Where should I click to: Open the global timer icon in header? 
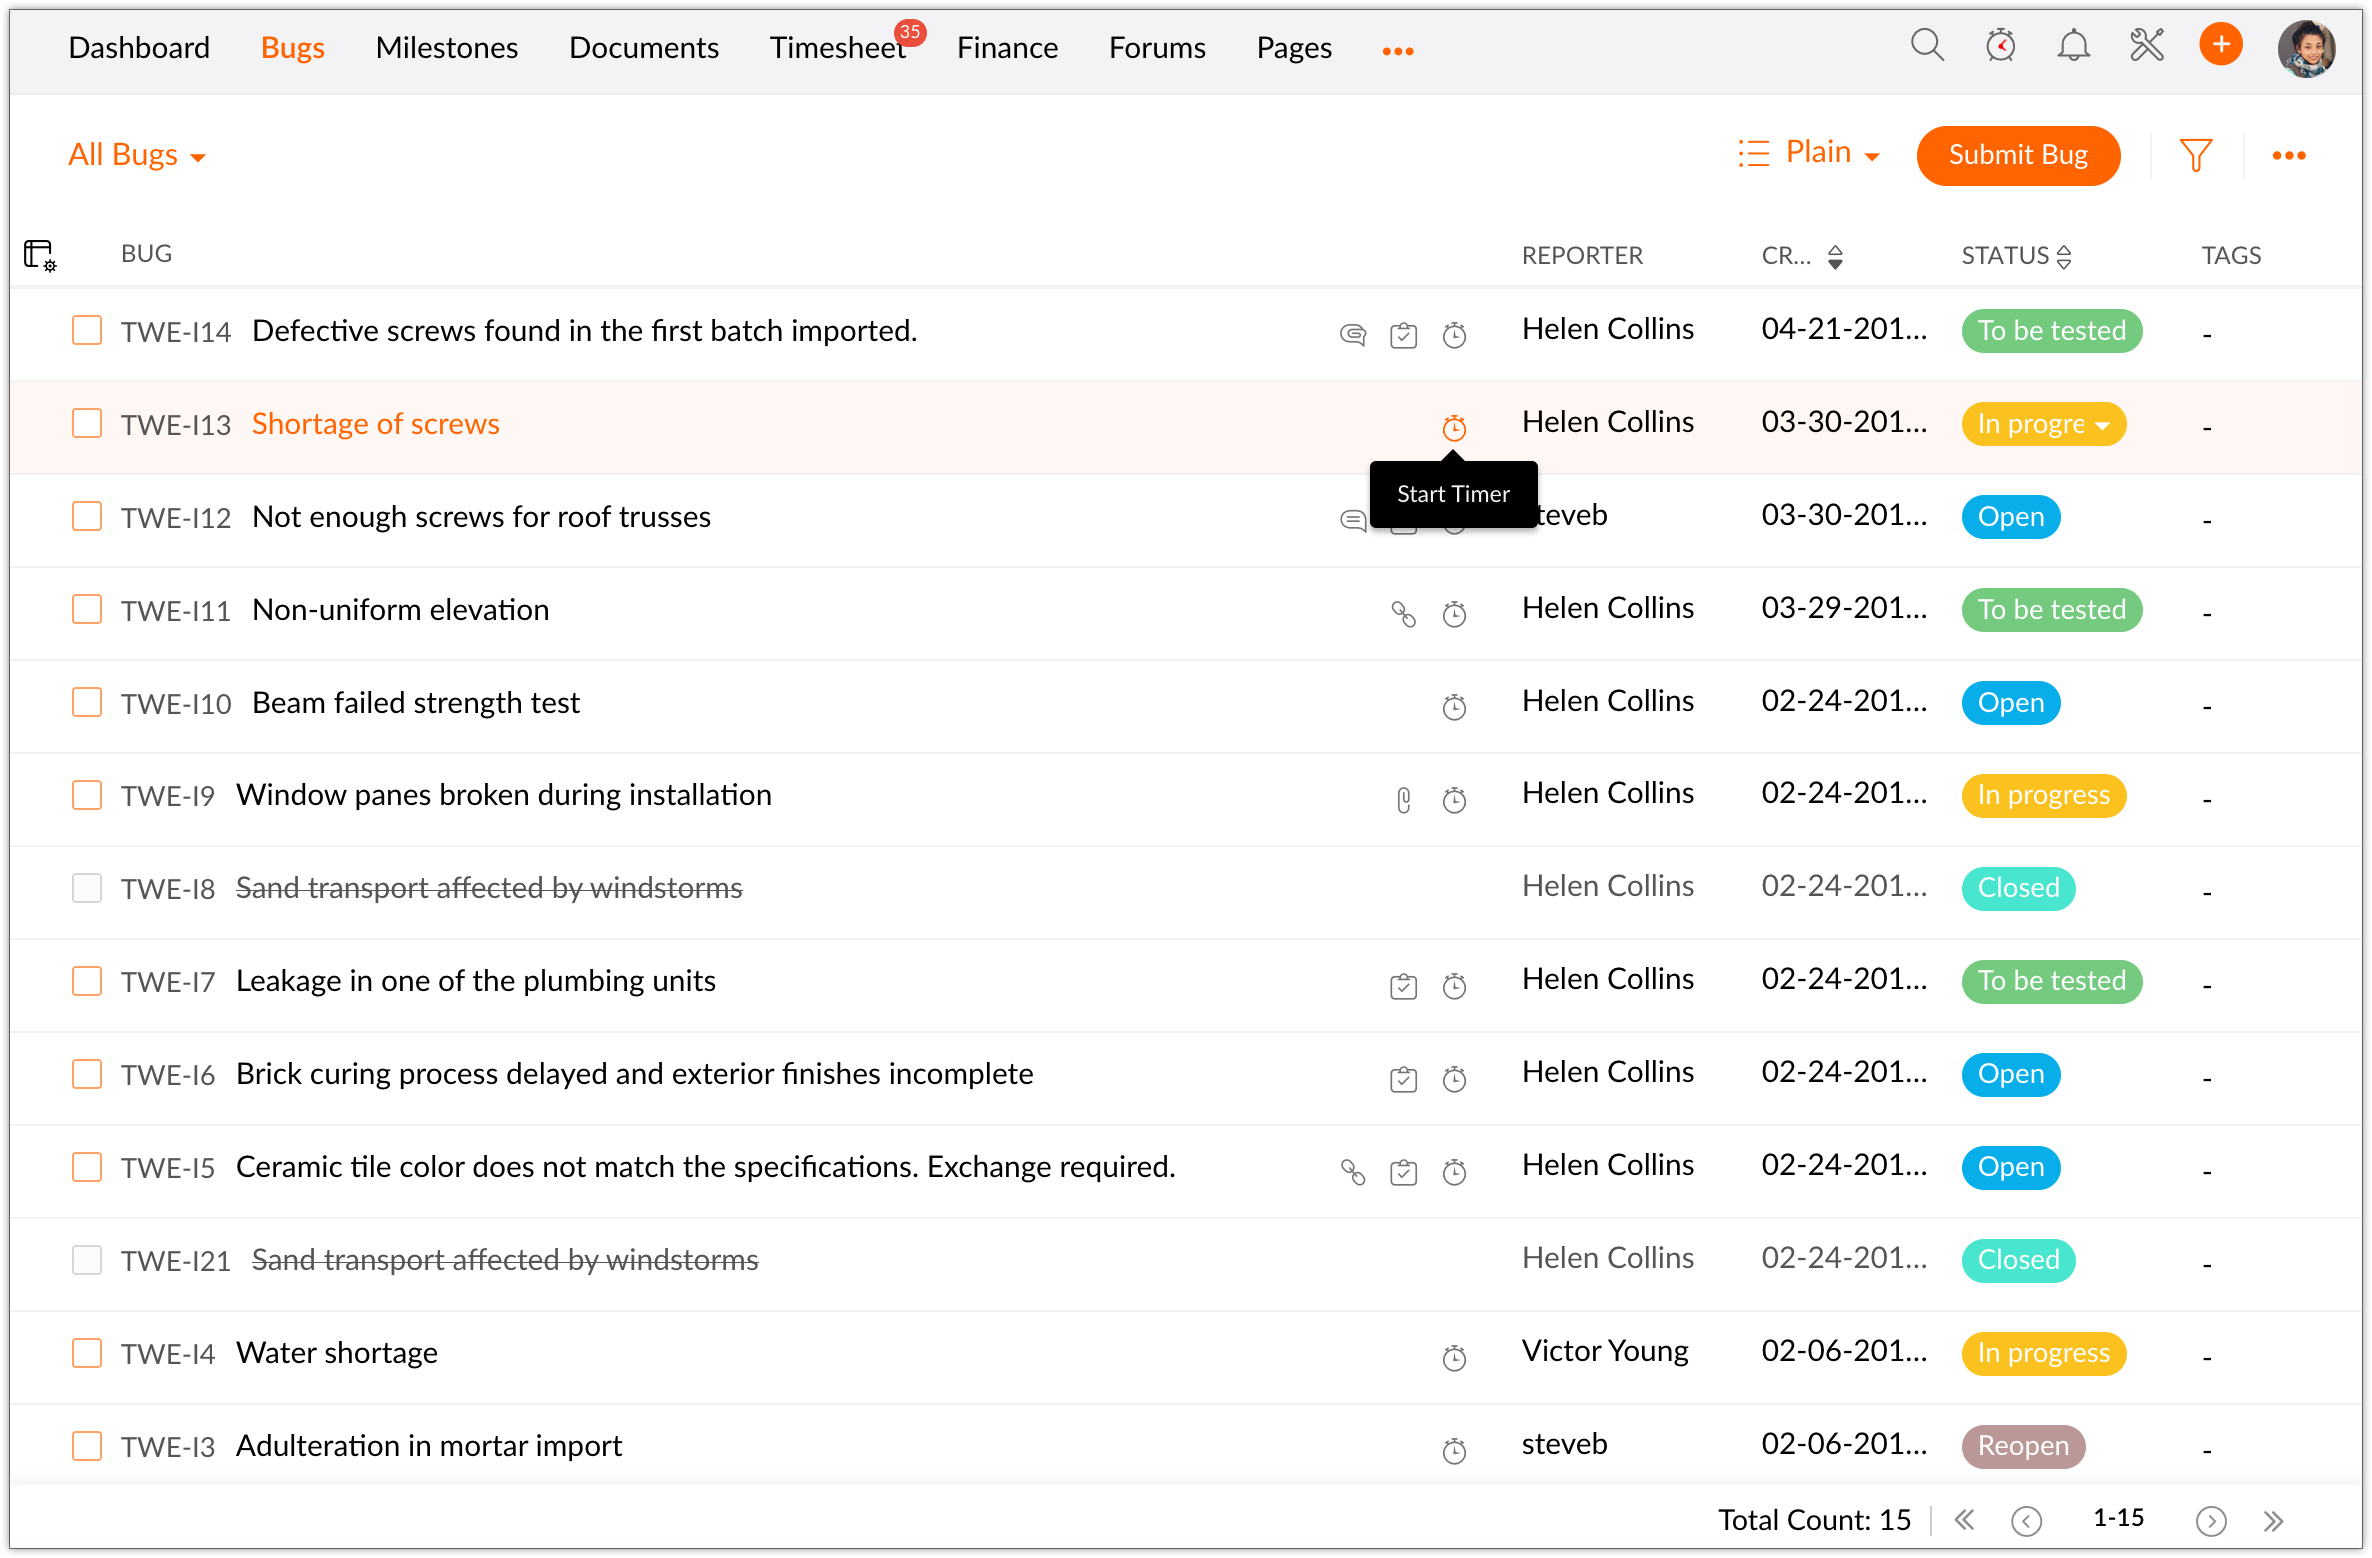coord(2000,46)
